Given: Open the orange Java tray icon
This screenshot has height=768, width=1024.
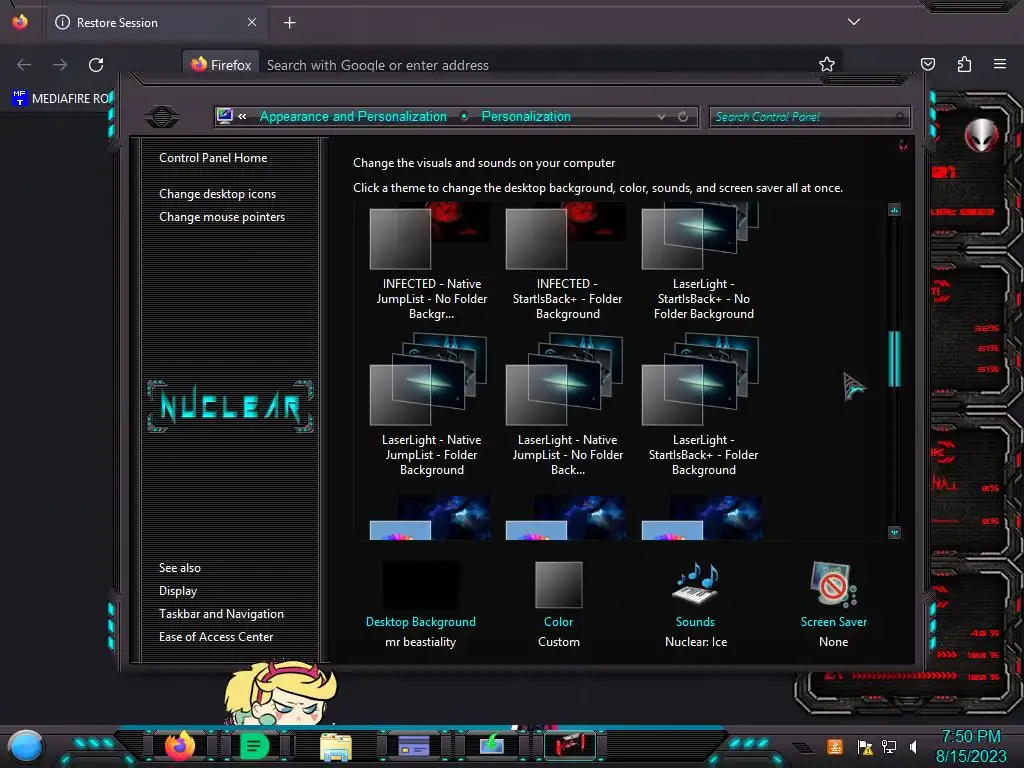Looking at the screenshot, I should 835,746.
